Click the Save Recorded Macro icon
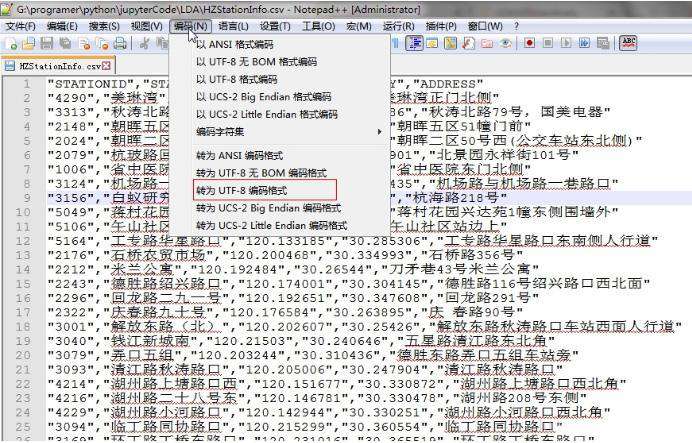The width and height of the screenshot is (692, 443). [603, 43]
